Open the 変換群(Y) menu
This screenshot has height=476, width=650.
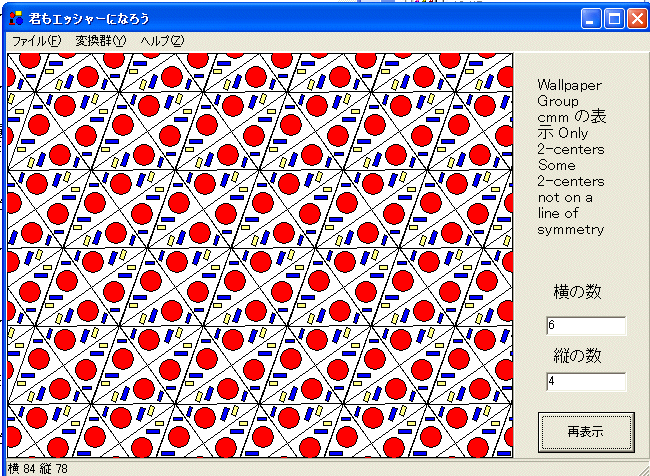point(100,41)
